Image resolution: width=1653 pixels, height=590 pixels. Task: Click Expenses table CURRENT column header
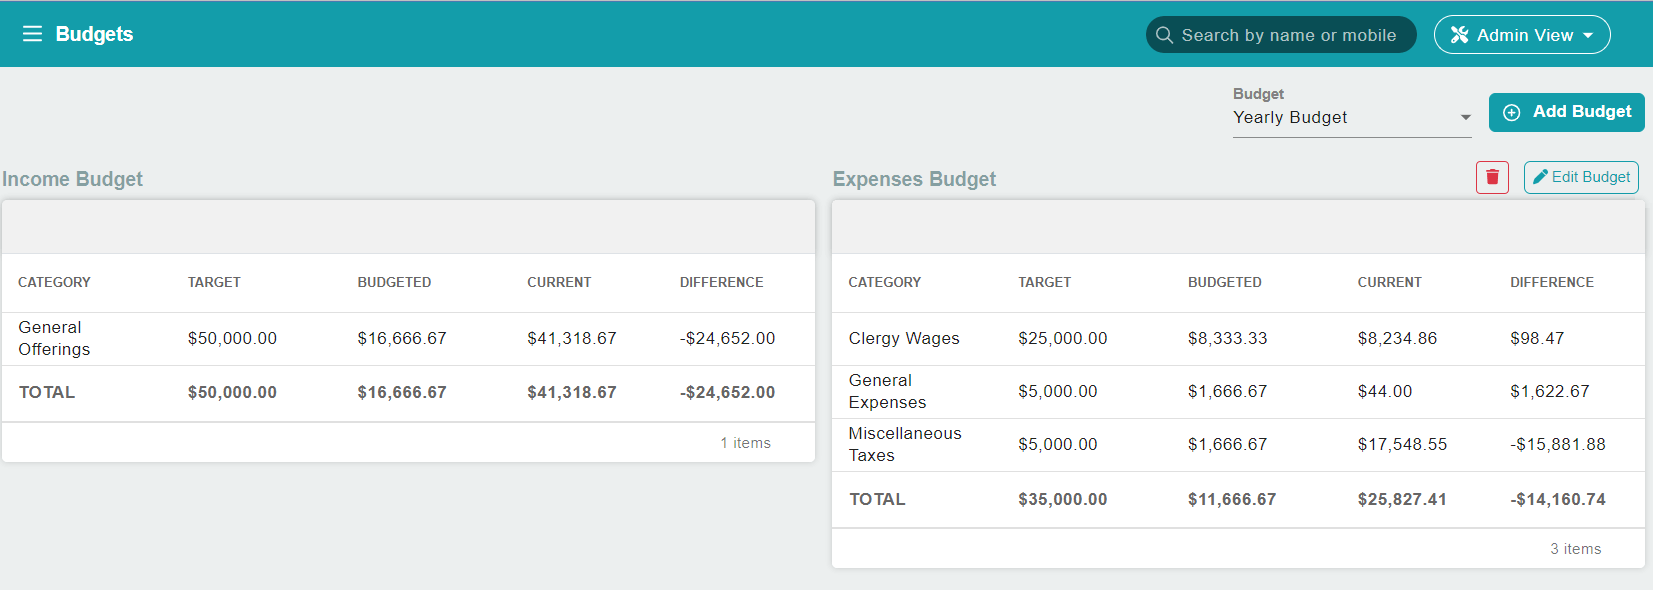coord(1389,282)
